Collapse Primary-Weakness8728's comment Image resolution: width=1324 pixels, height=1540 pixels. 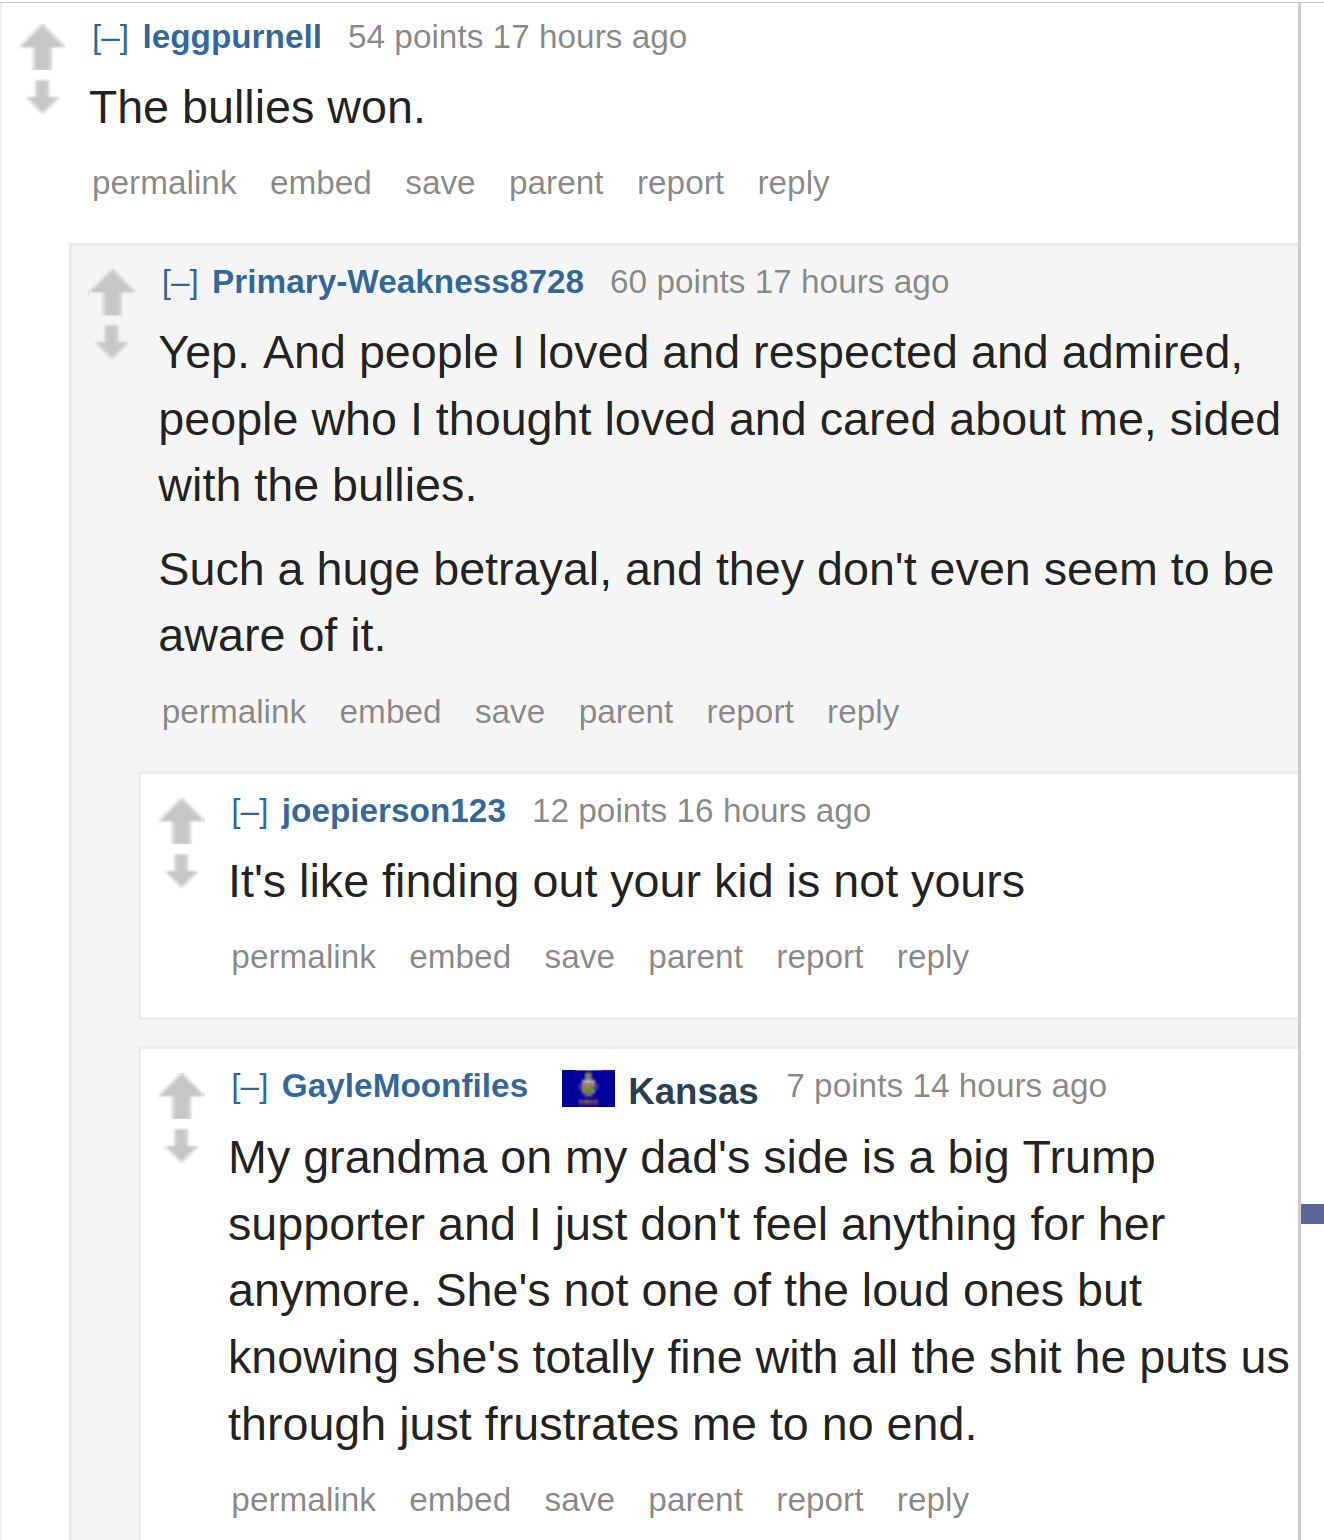[x=180, y=283]
